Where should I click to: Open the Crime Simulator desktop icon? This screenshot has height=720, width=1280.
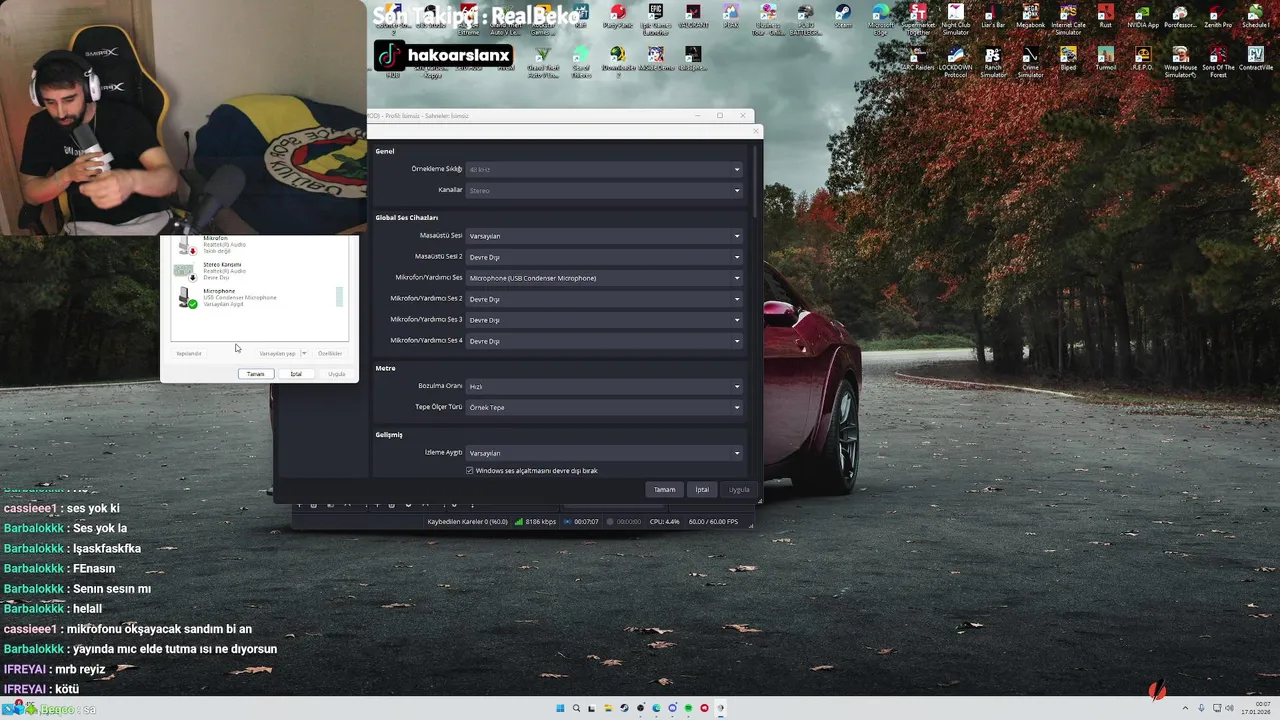(1030, 62)
